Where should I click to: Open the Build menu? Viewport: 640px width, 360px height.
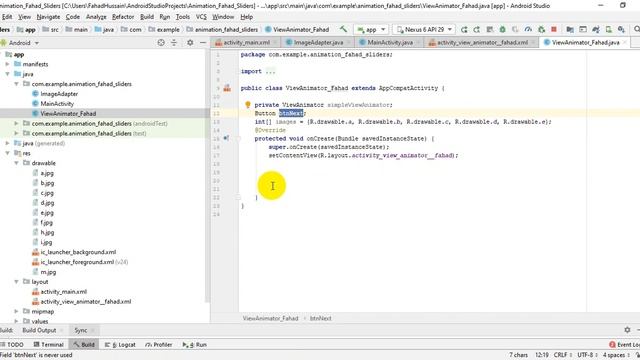click(x=147, y=17)
